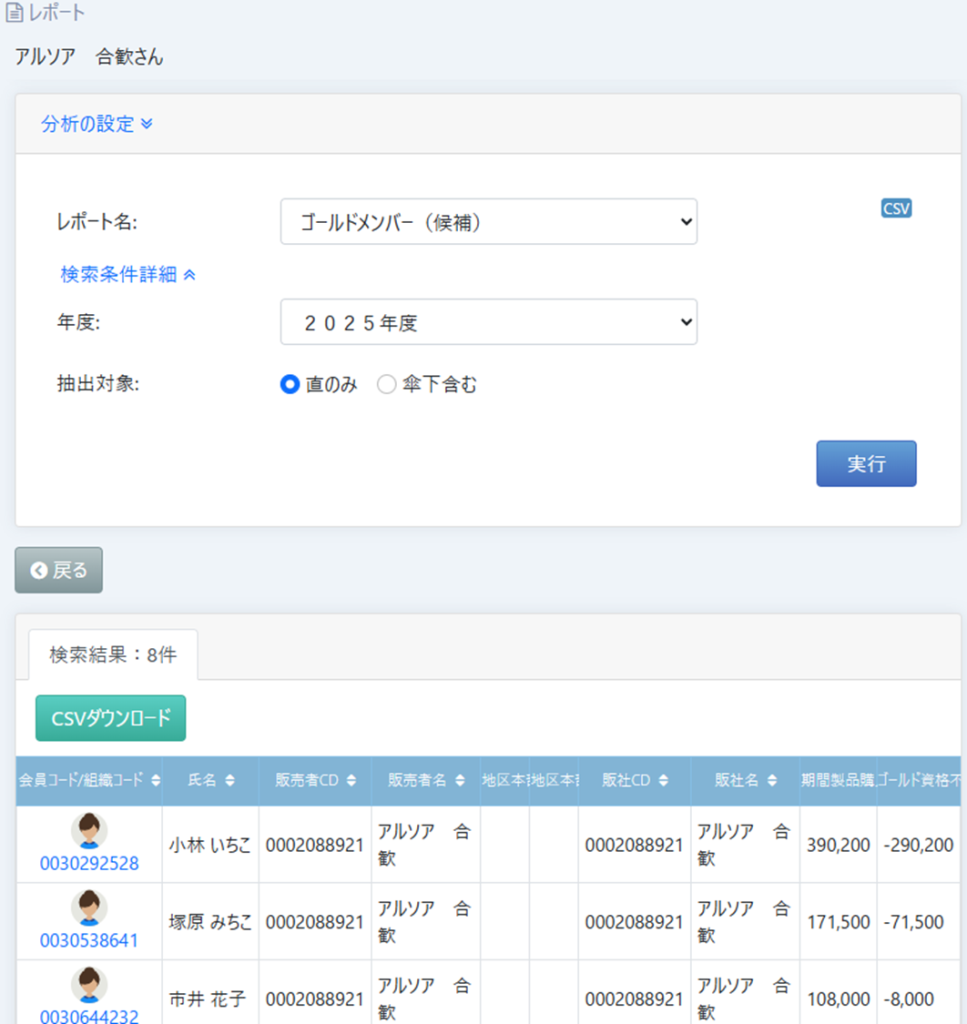Image resolution: width=967 pixels, height=1024 pixels.
Task: Sort by 会員コード/組織コード column
Action: [89, 781]
